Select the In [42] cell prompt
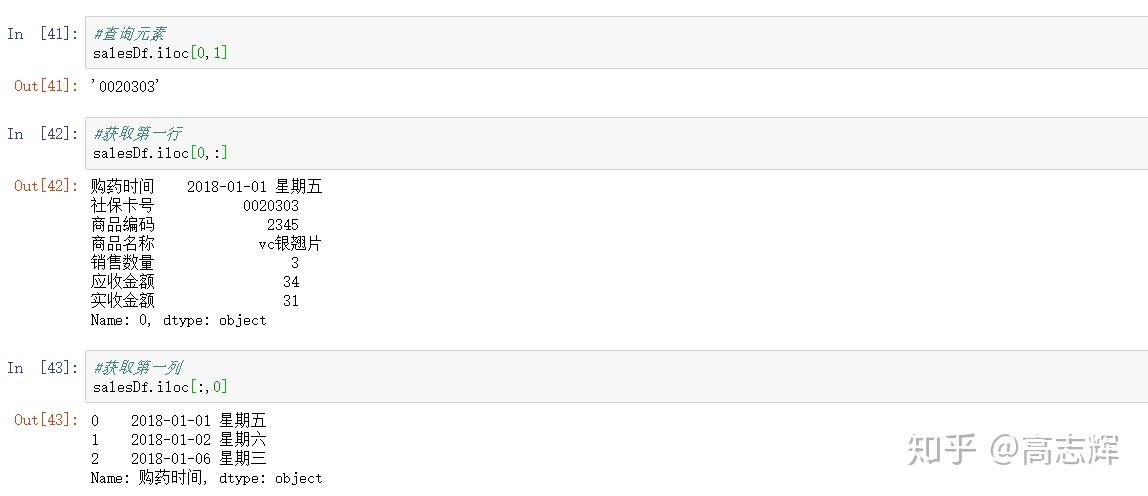Image resolution: width=1148 pixels, height=496 pixels. [42, 133]
